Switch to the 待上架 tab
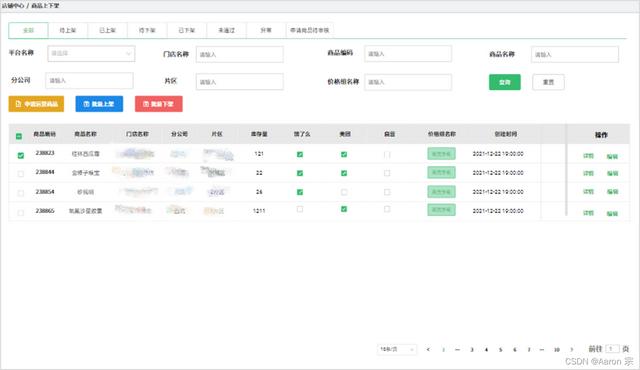 point(68,30)
